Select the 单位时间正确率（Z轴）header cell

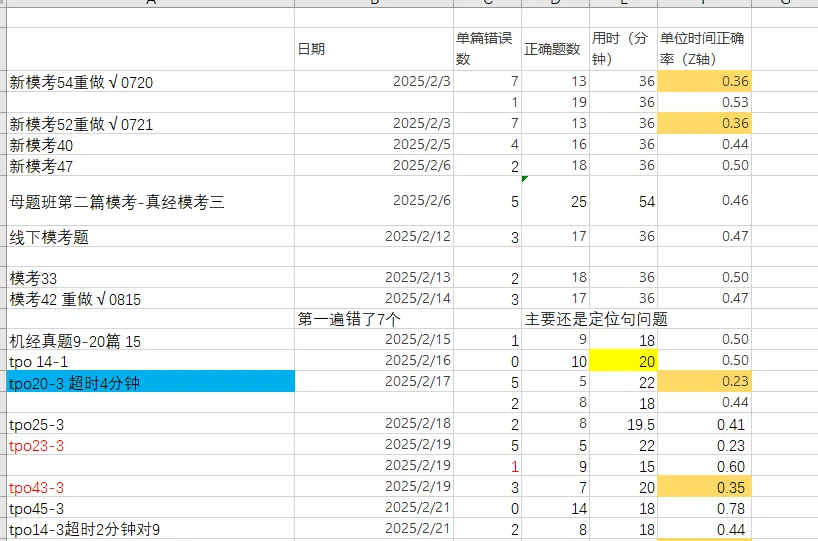point(704,49)
